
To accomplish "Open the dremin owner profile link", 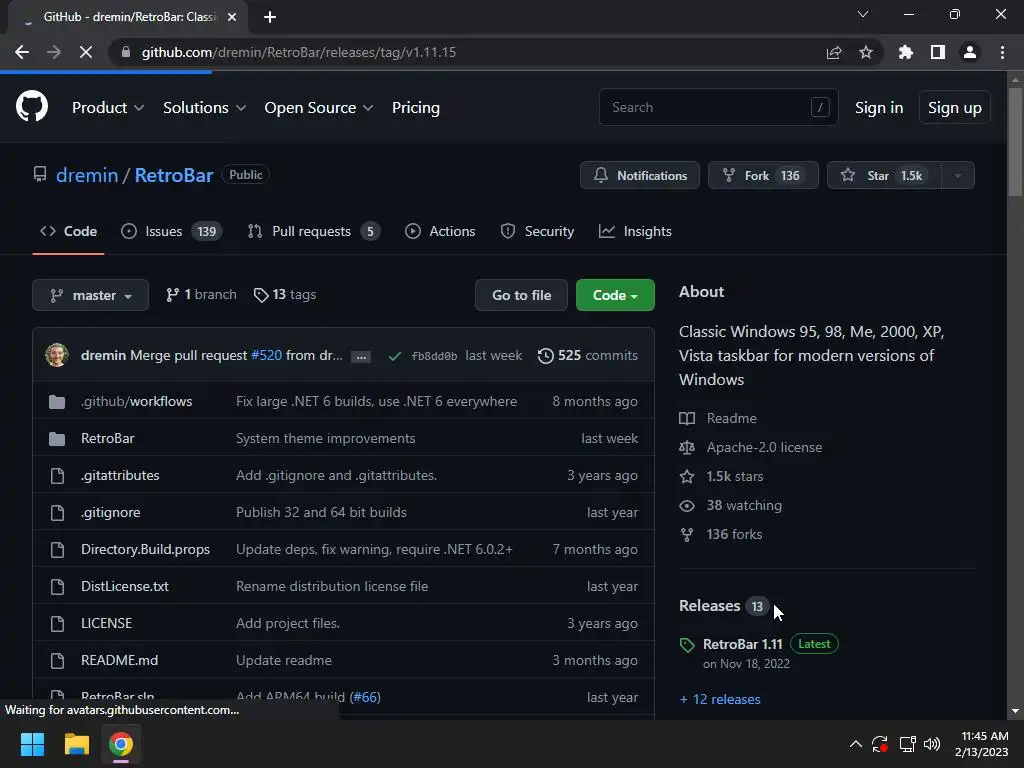I will [x=87, y=175].
